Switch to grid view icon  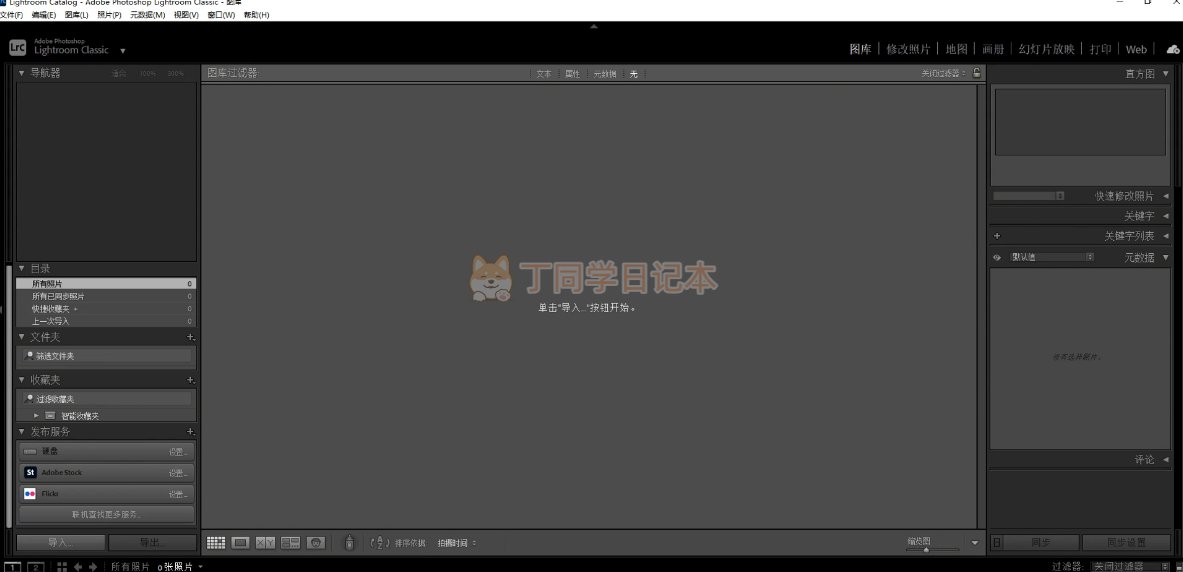coord(216,543)
